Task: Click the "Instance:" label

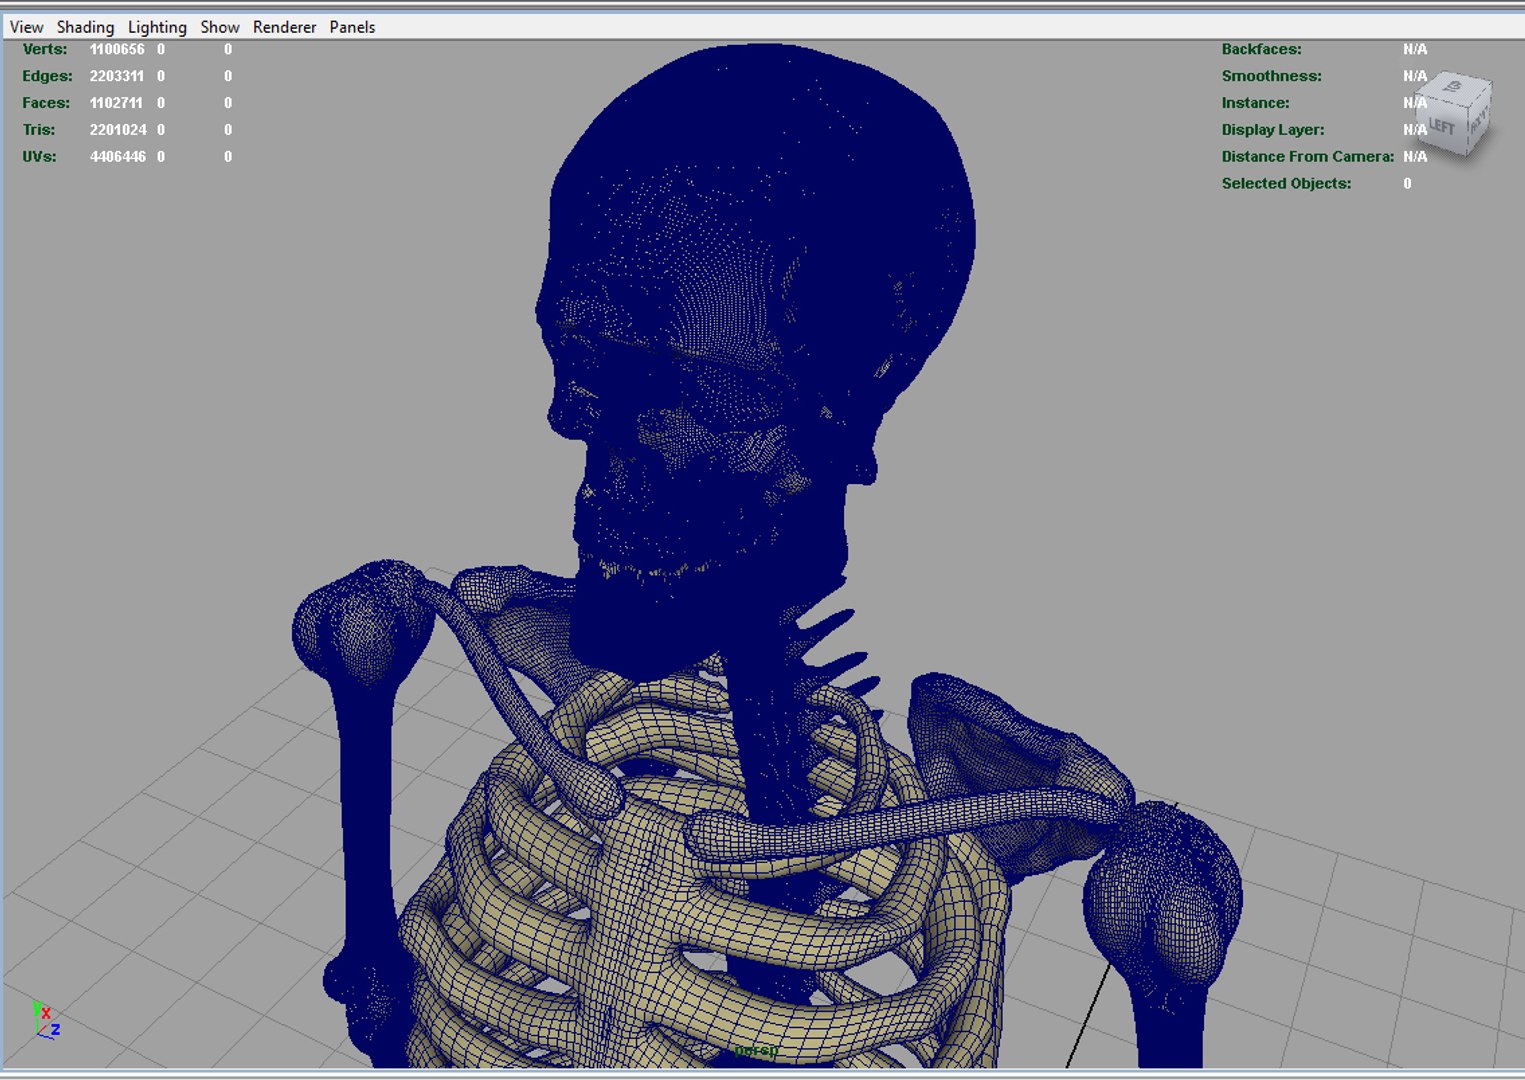Action: [1255, 103]
